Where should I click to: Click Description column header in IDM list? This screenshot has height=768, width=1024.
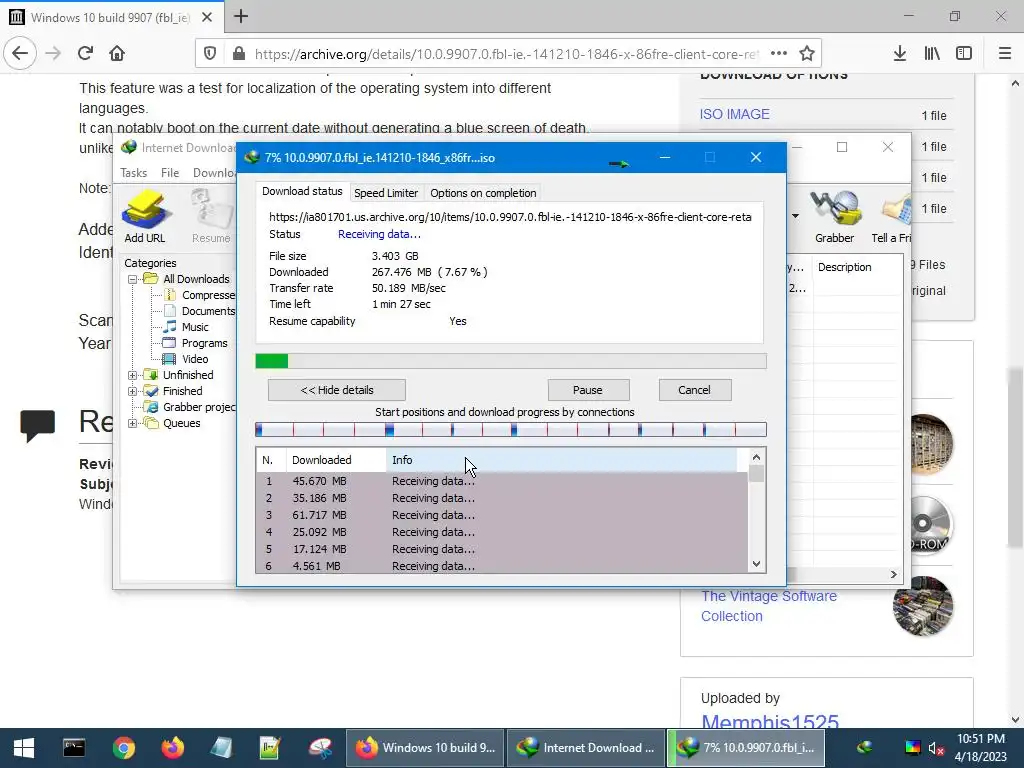click(x=856, y=267)
